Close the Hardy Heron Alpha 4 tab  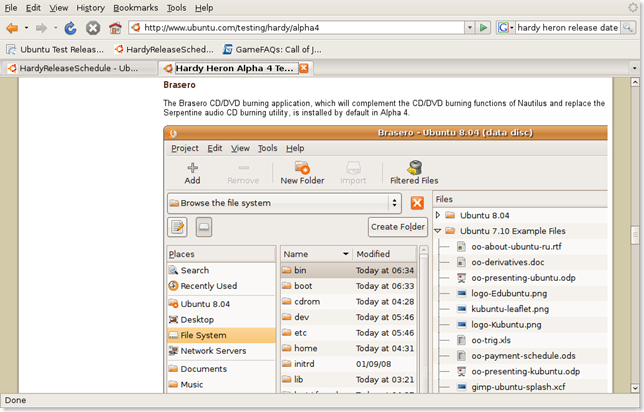pos(304,68)
